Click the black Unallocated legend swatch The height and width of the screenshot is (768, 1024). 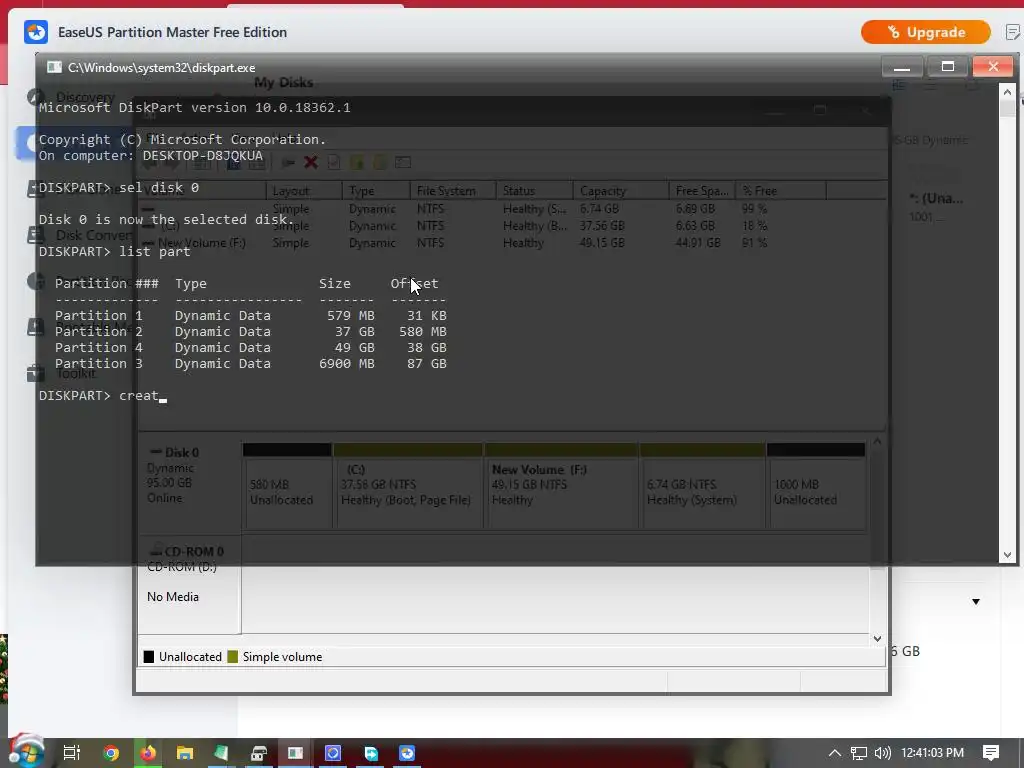point(149,657)
